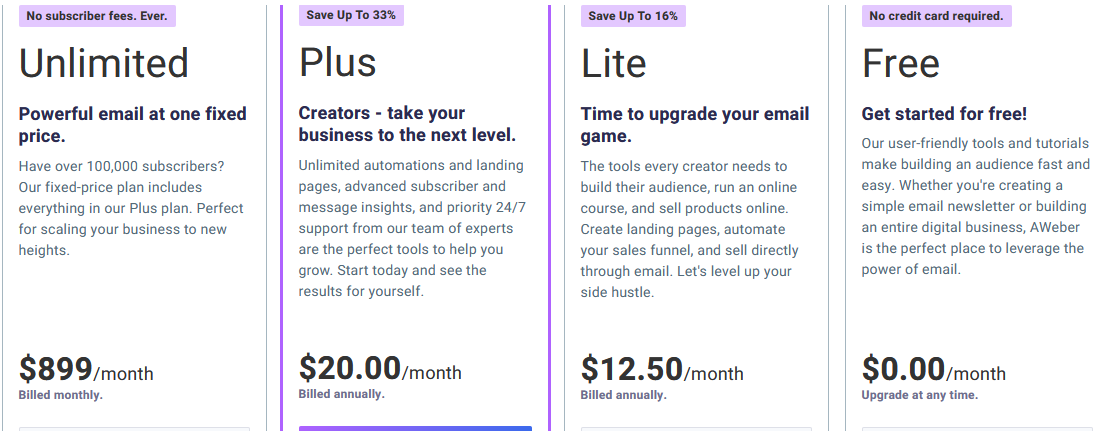Click 'Get started for free!' heading

tap(944, 114)
